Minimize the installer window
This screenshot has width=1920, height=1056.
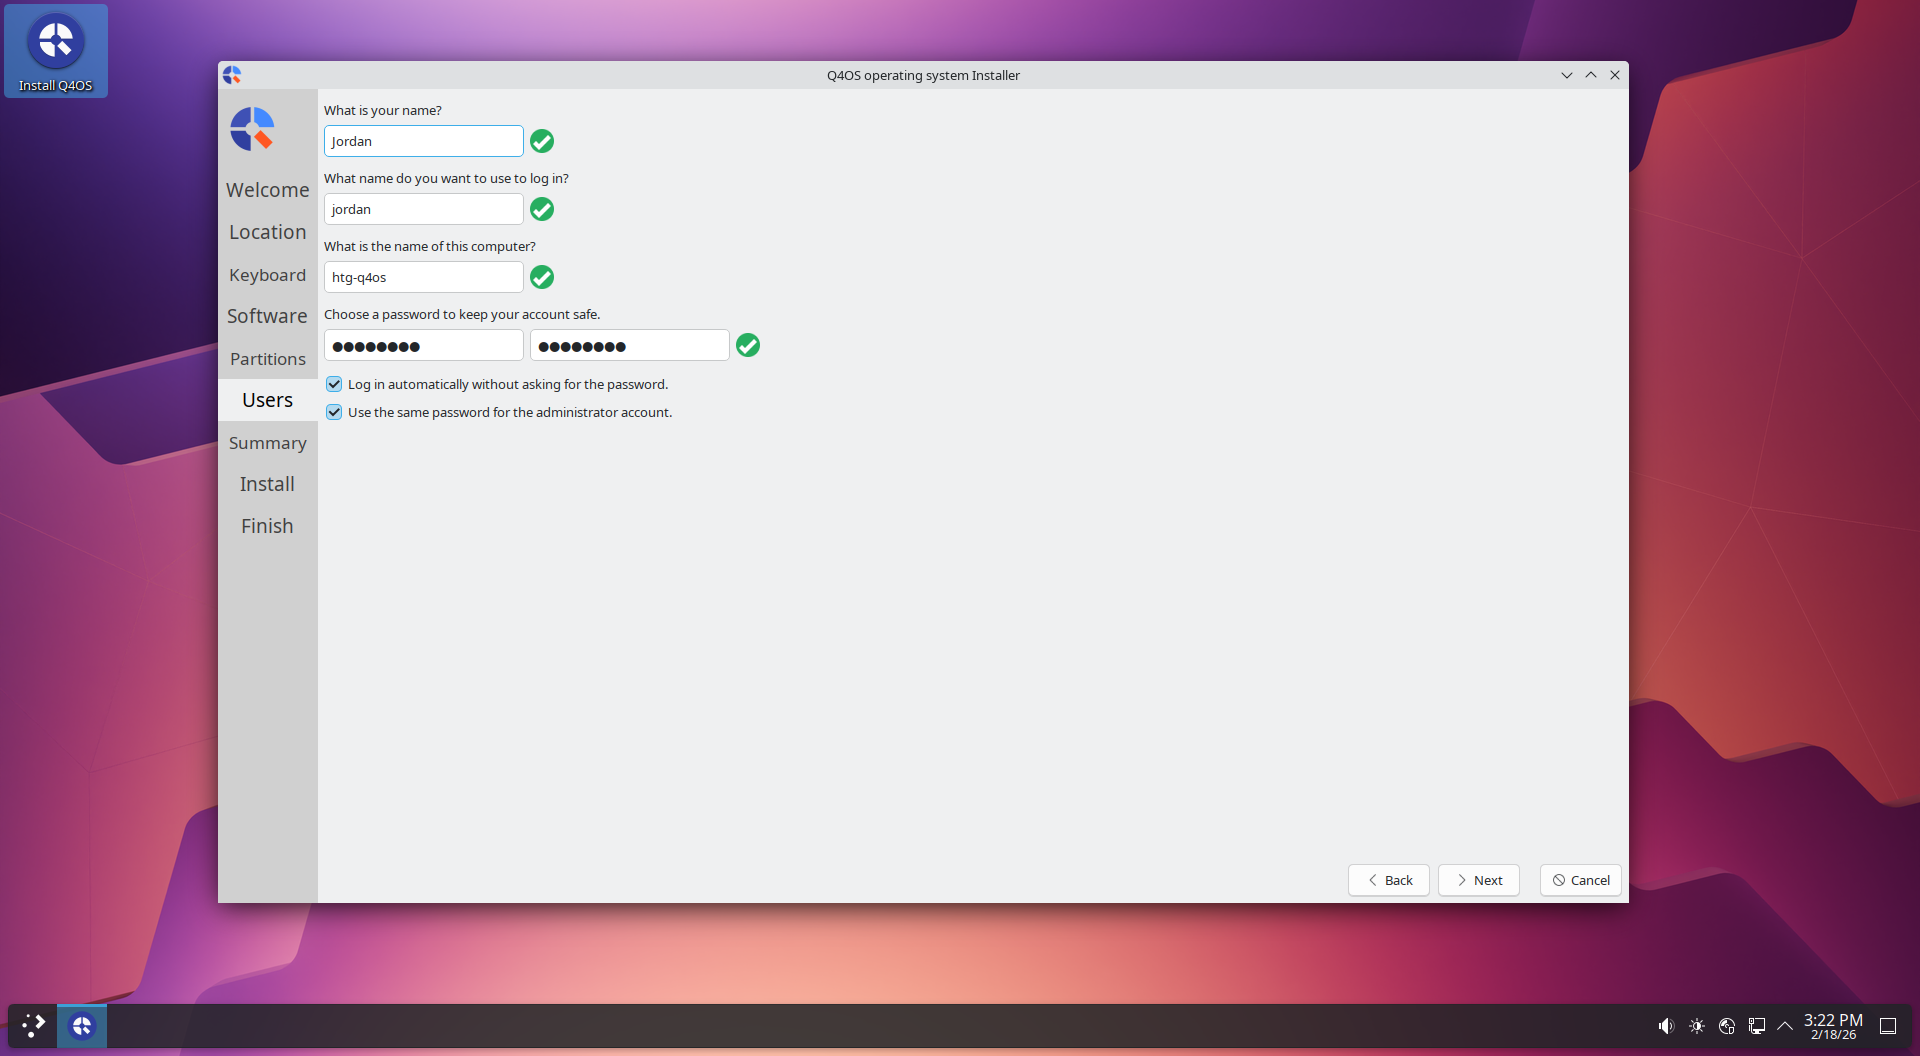click(1567, 75)
